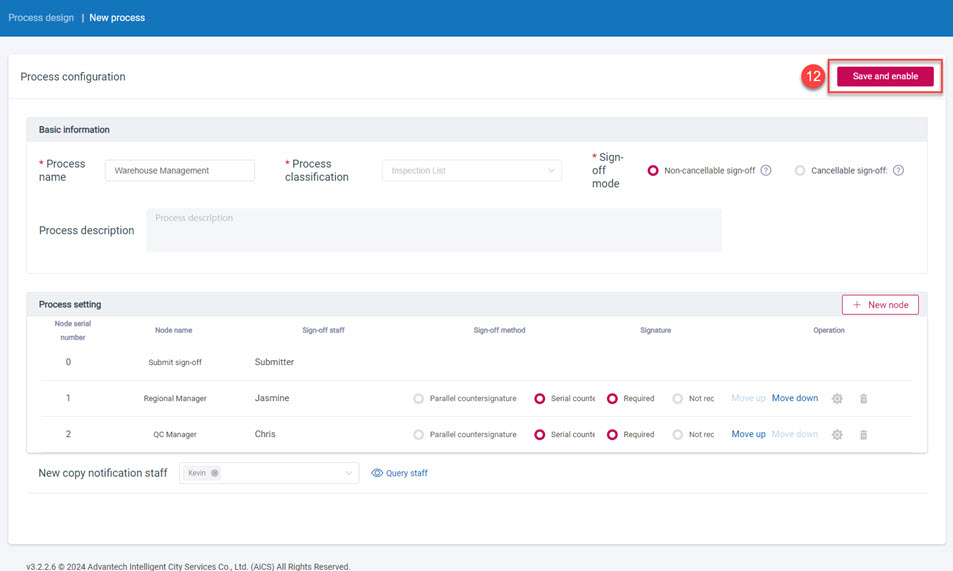Click help icon beside Cancellable sign-off
The width and height of the screenshot is (953, 571).
click(x=898, y=171)
